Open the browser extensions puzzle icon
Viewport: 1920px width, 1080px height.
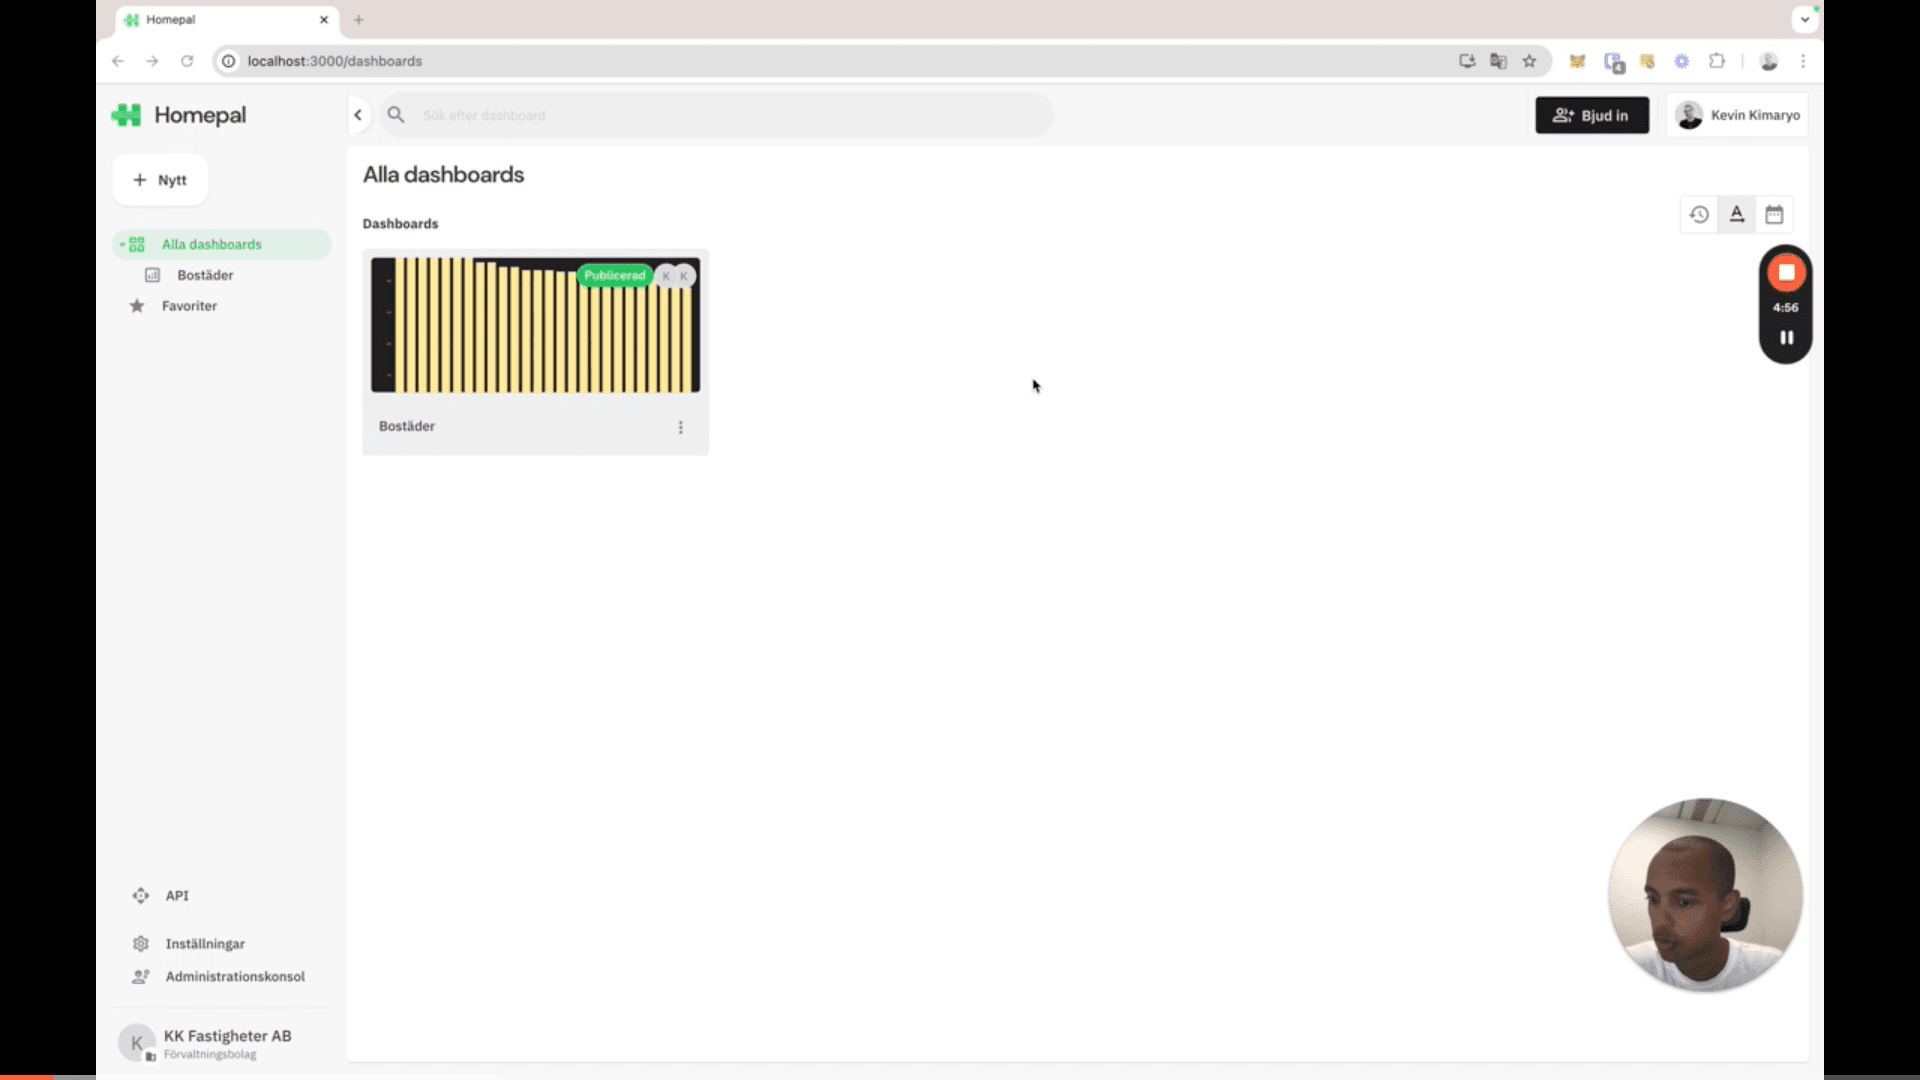(1717, 61)
